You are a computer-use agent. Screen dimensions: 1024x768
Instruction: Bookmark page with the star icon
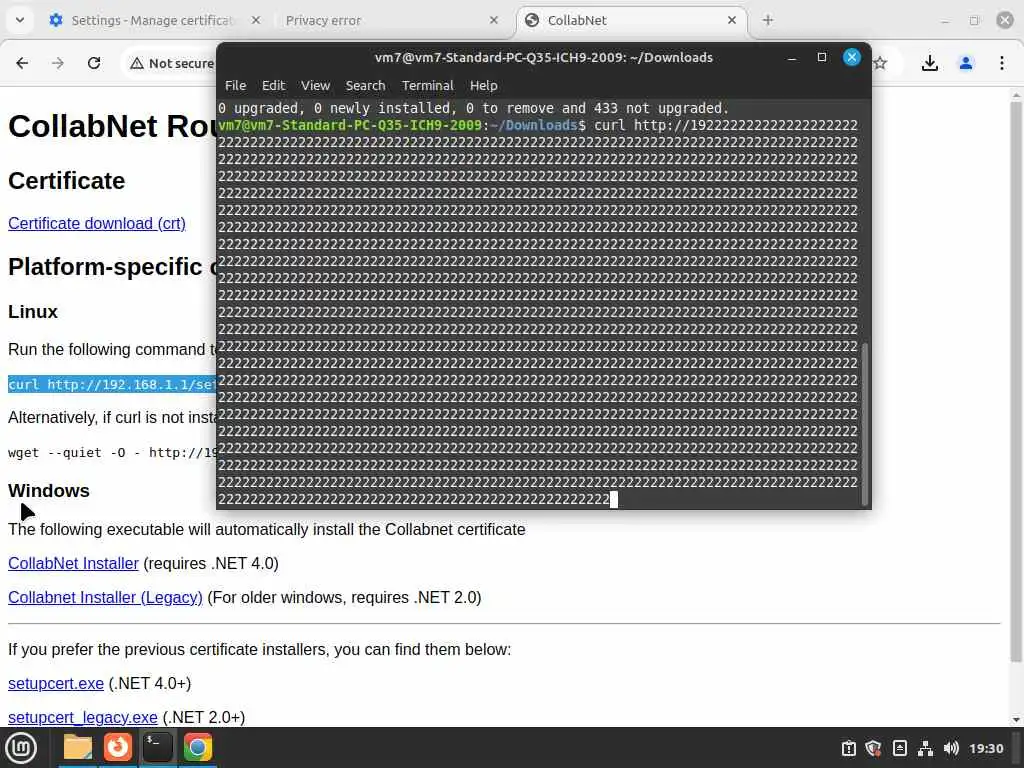coord(880,63)
